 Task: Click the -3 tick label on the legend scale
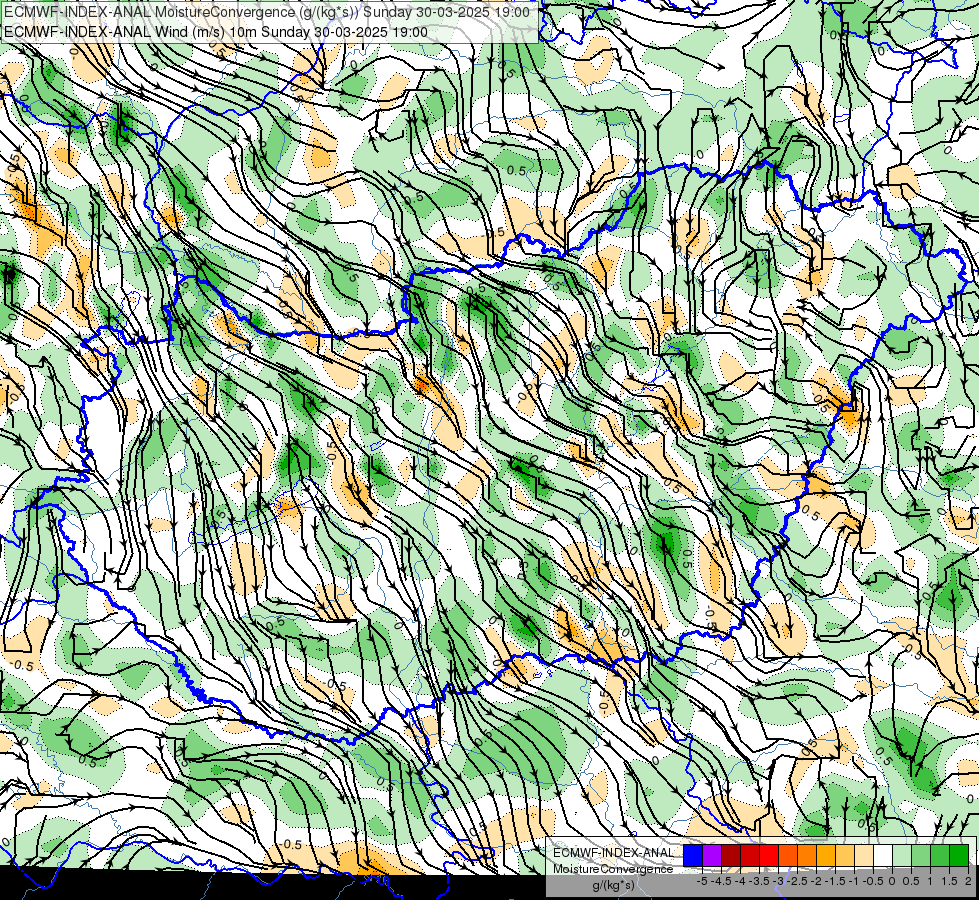click(x=779, y=881)
